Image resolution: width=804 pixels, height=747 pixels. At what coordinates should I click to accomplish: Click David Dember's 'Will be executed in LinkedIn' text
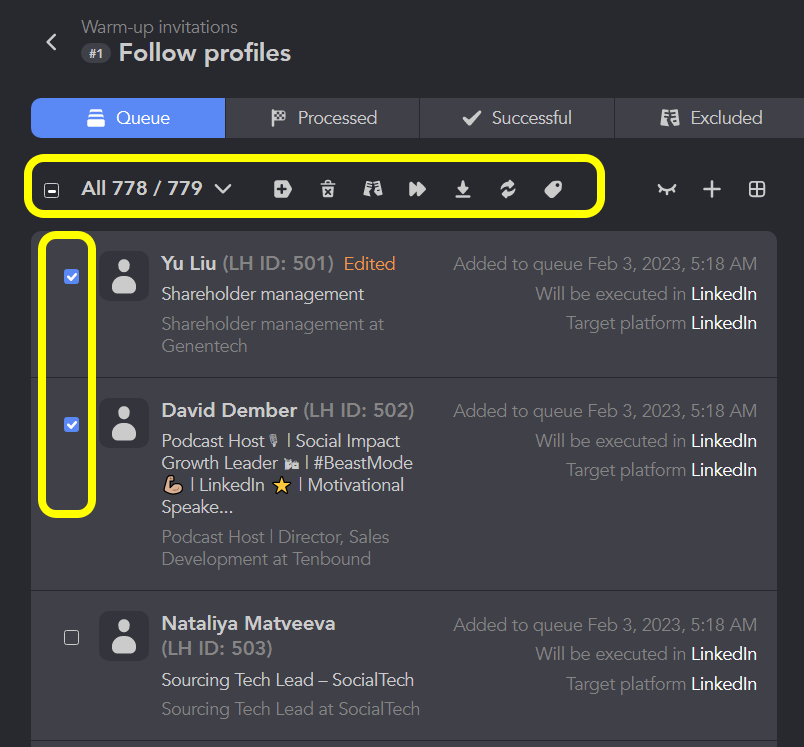646,441
